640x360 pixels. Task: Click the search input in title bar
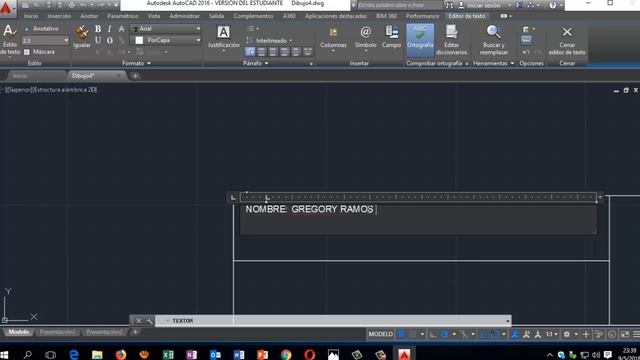click(399, 5)
